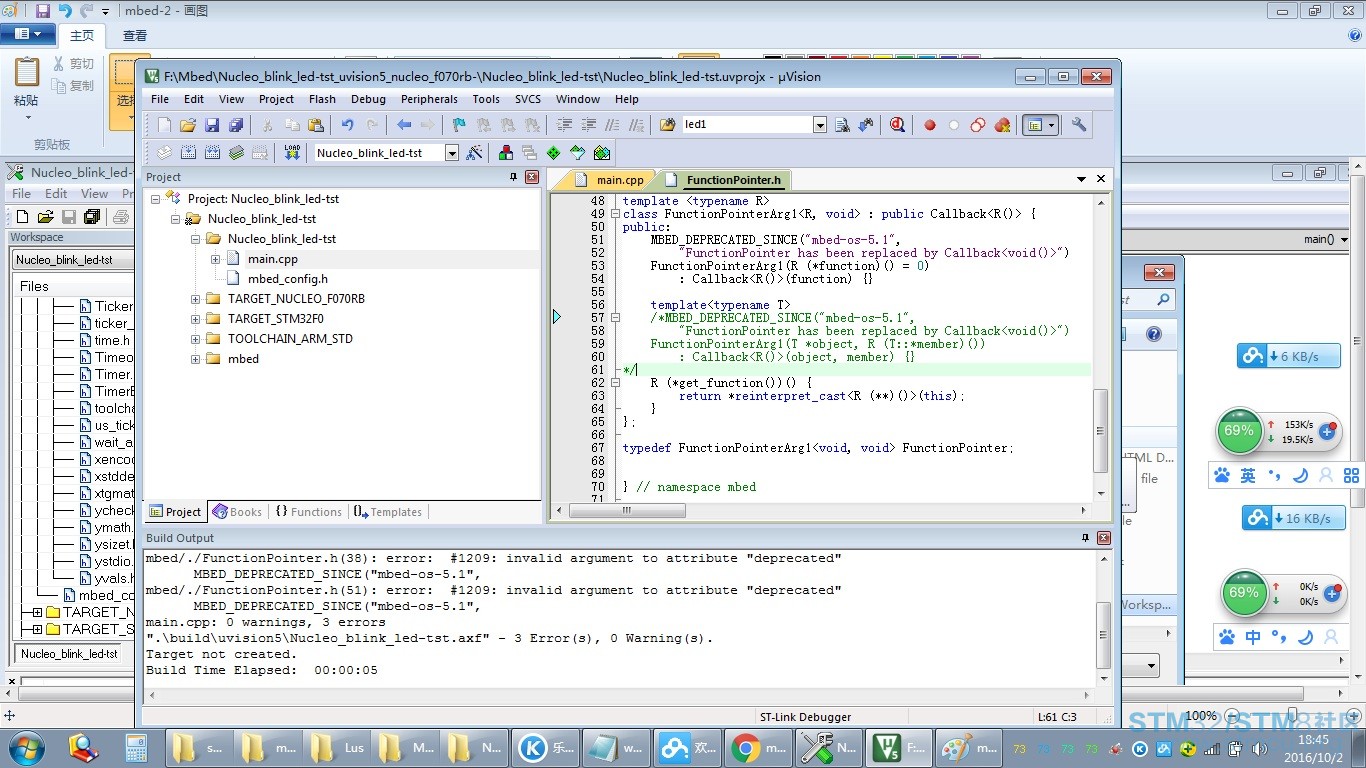Insert a bookmark using the flag icon
1366x768 pixels.
click(x=459, y=125)
